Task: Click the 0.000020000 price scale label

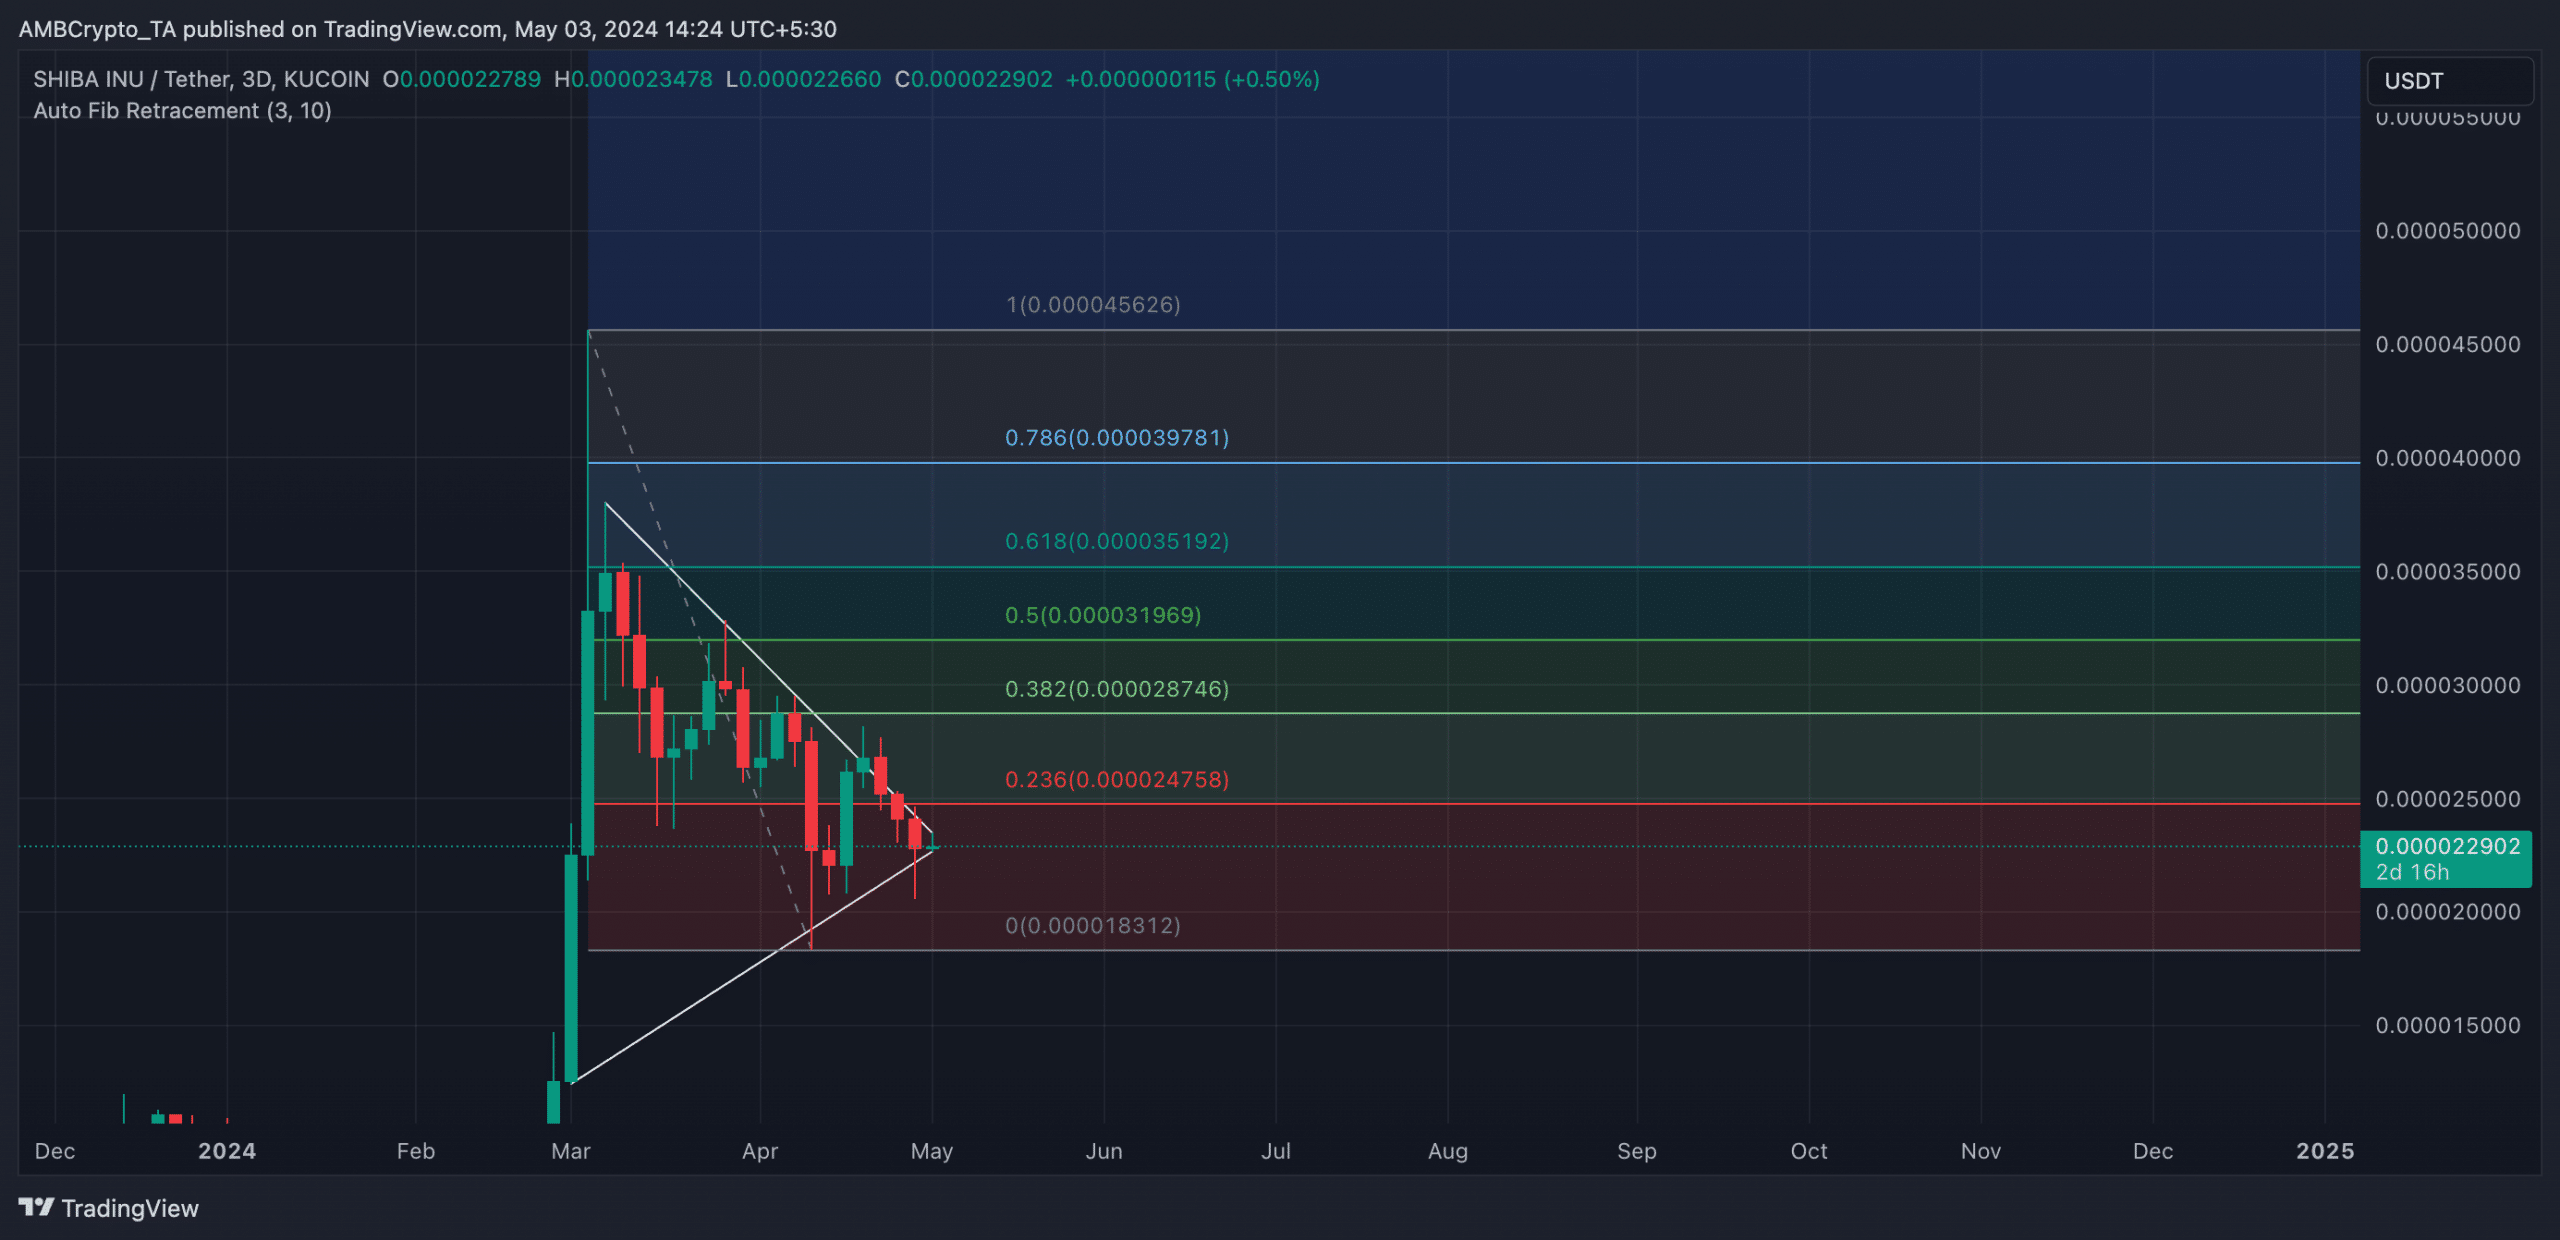Action: 2448,912
